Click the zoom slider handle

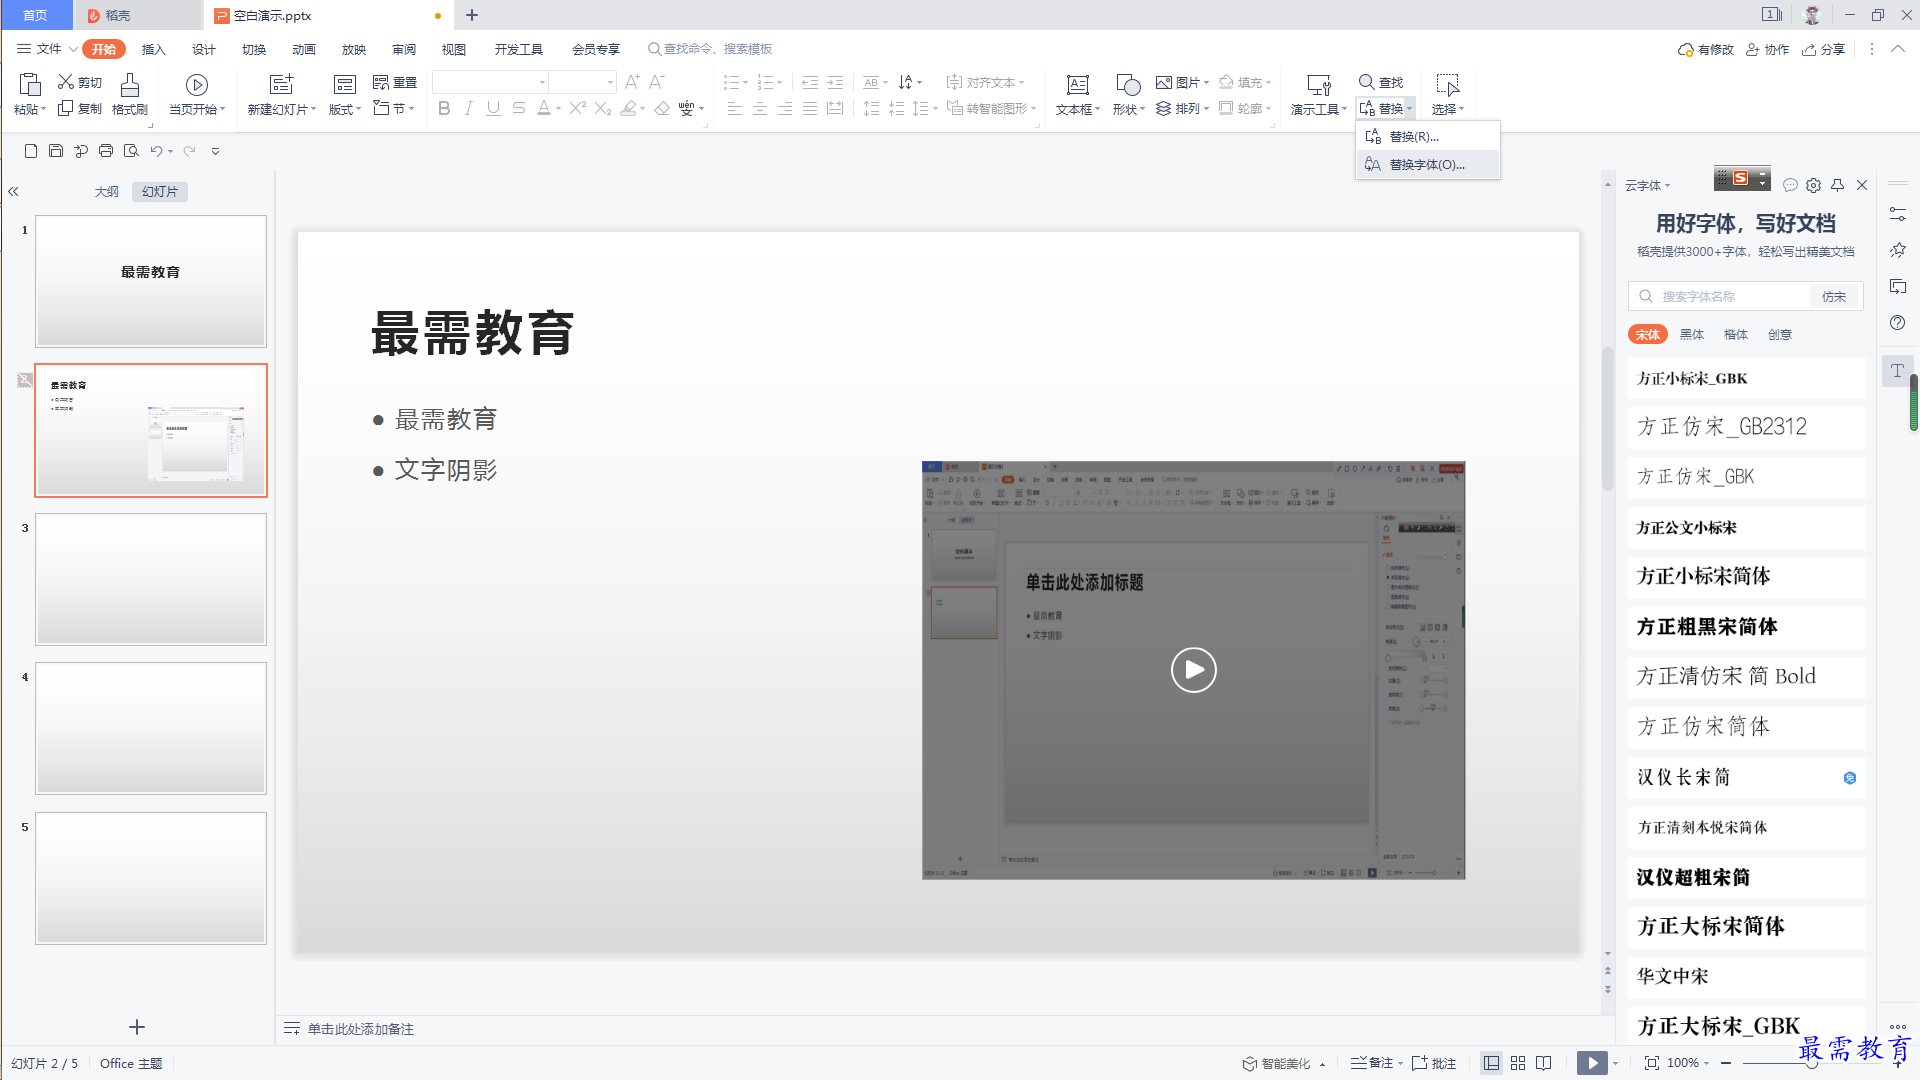coord(1811,1063)
